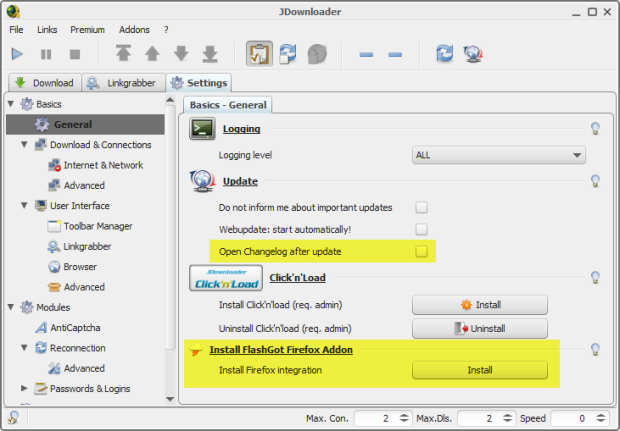Click the second blue dash toolbar icon
Screen dimensions: 620x431
coord(395,55)
